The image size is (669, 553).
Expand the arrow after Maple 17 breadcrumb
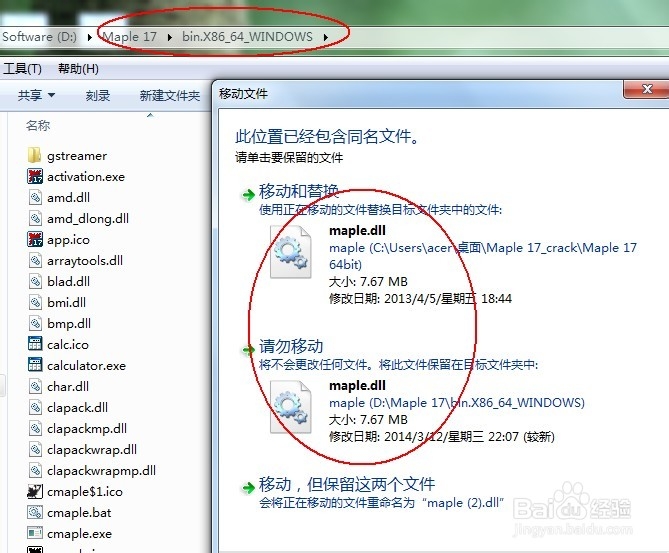pos(169,38)
